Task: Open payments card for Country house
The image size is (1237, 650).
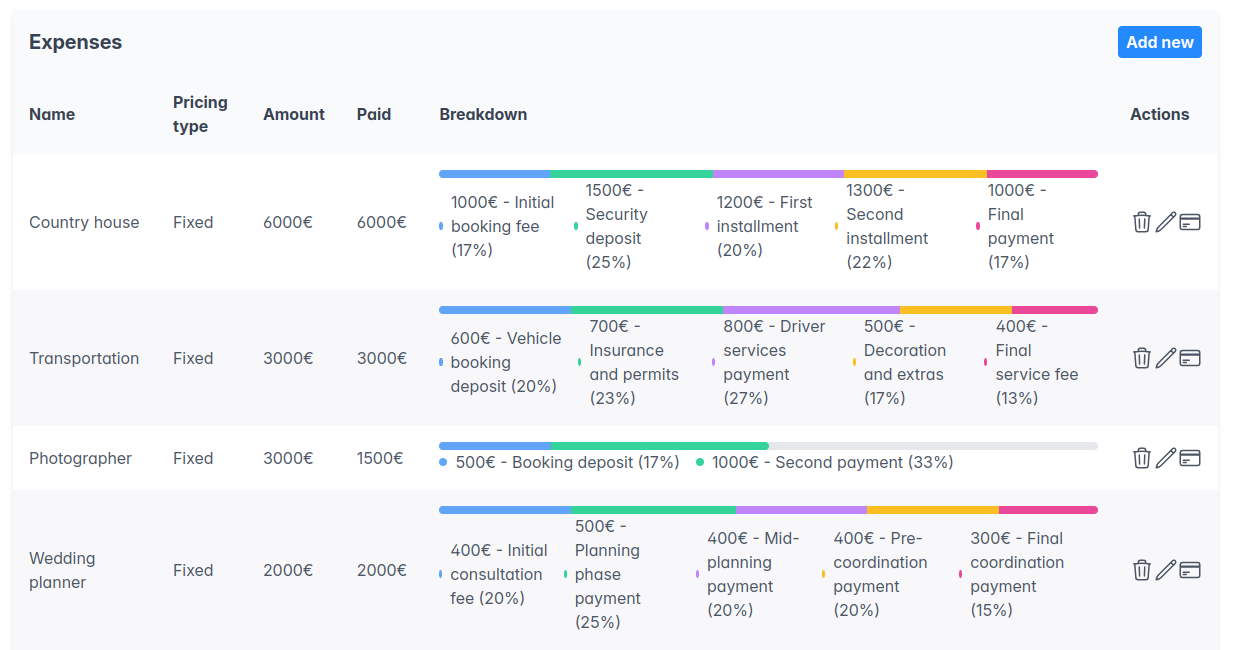Action: pos(1190,222)
